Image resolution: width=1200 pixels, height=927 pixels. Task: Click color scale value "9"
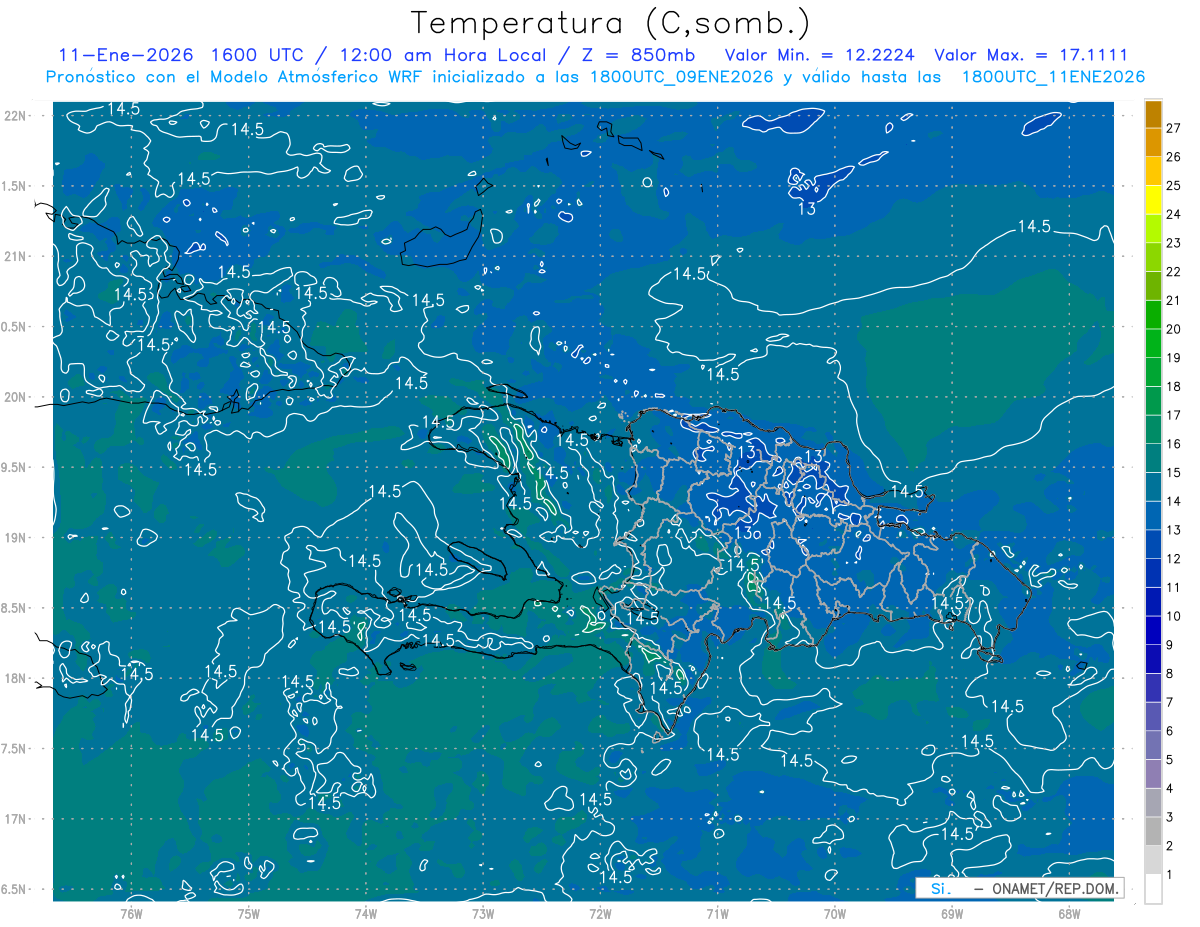(1170, 645)
